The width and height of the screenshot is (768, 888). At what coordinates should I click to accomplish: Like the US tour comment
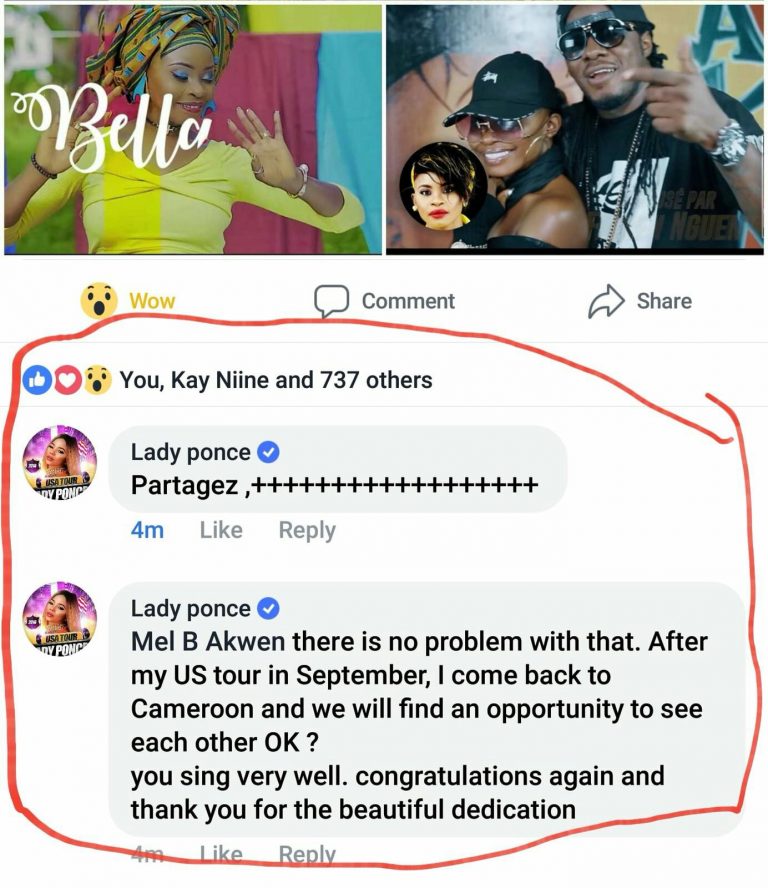(x=221, y=853)
